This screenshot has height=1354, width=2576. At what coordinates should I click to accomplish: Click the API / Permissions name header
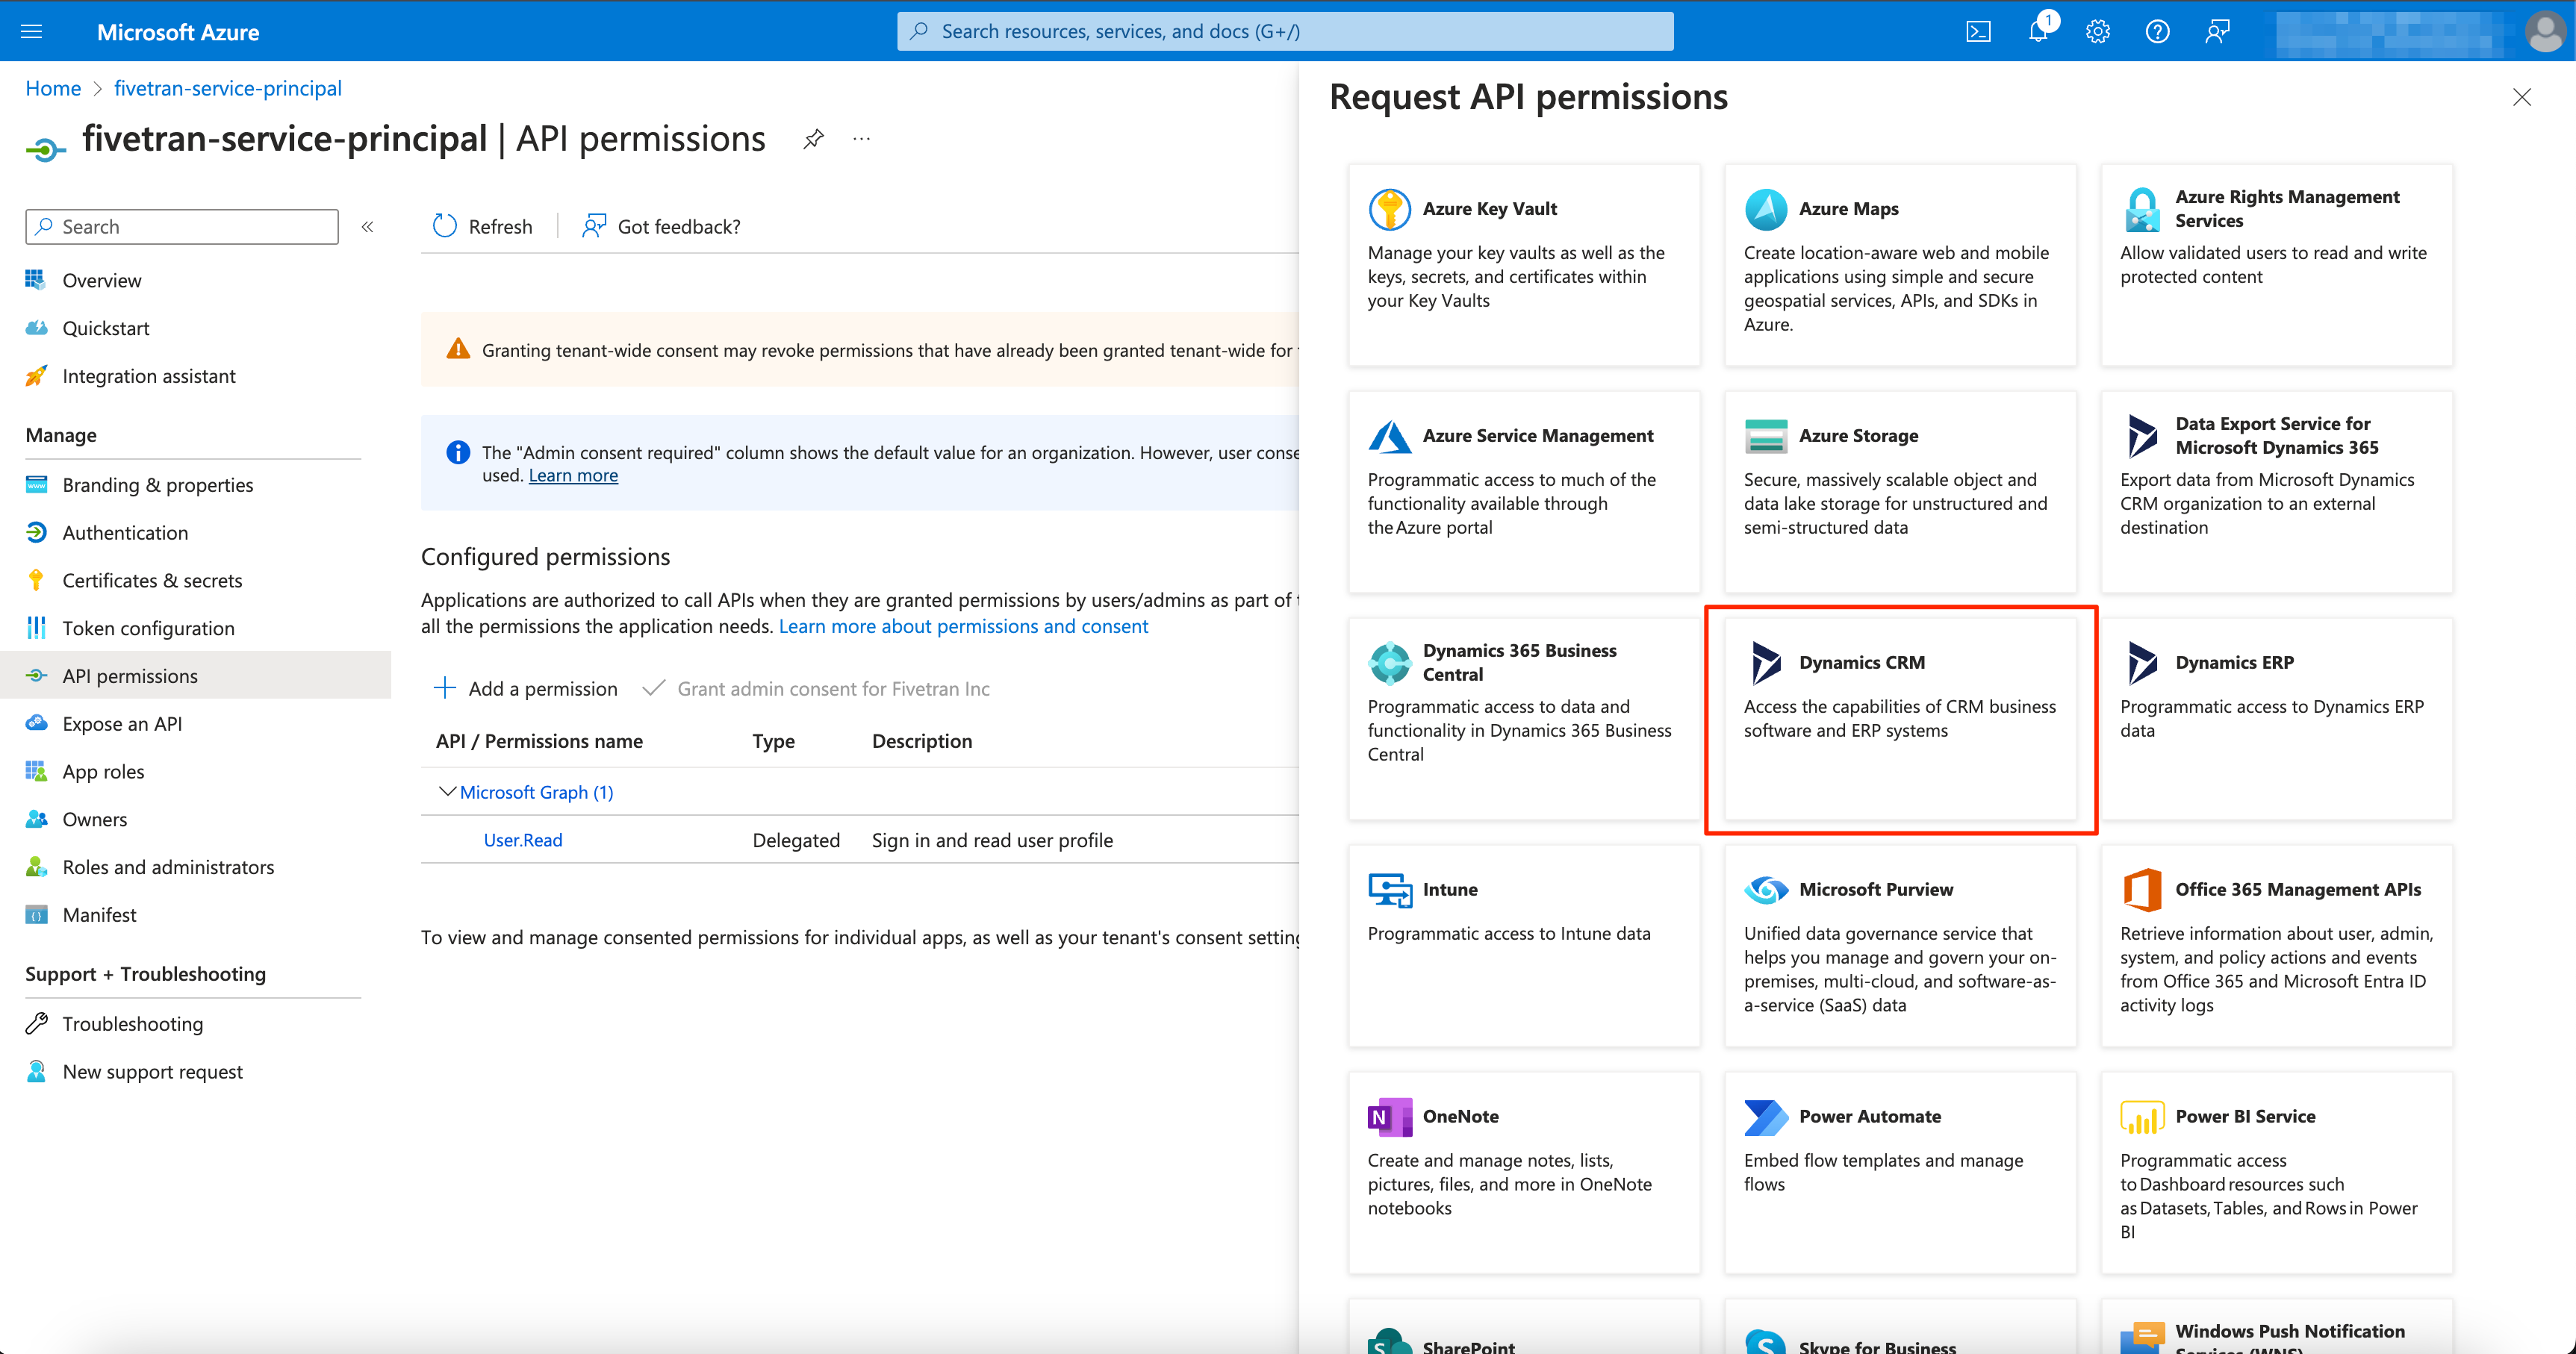[539, 741]
